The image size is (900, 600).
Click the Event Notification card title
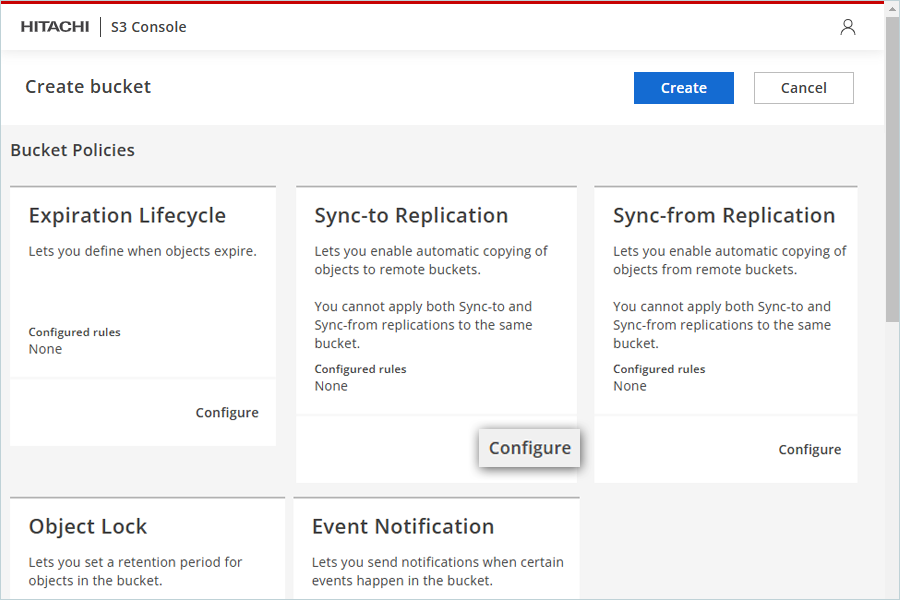pyautogui.click(x=403, y=527)
